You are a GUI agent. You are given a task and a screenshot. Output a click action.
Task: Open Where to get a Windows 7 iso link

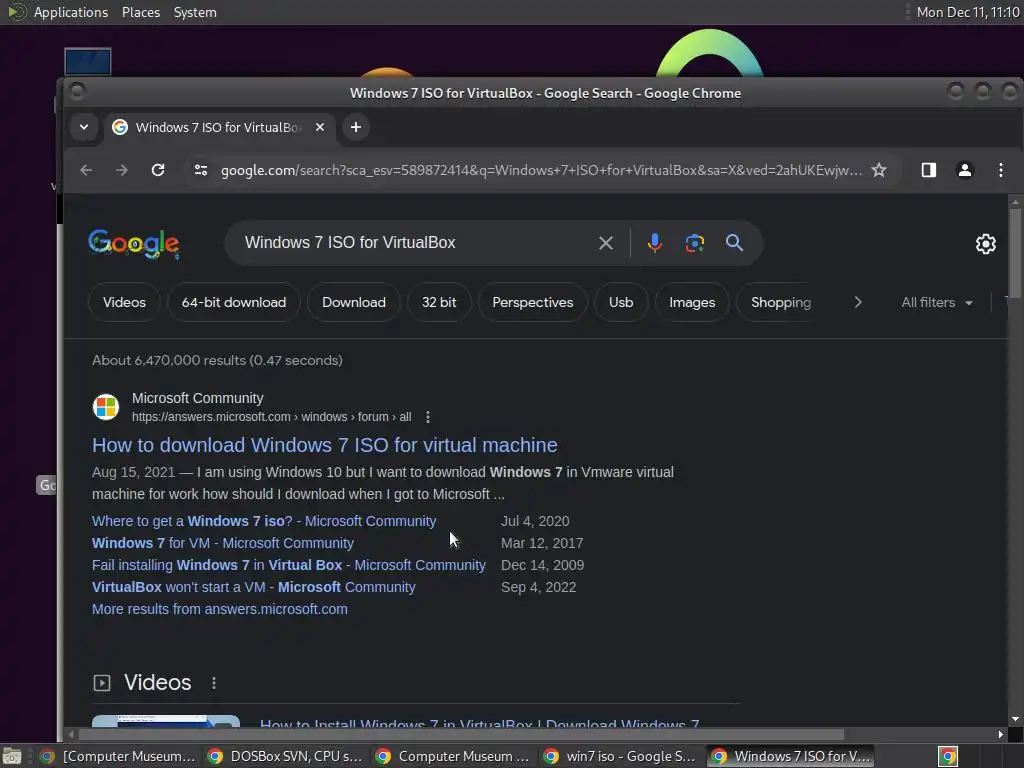click(x=264, y=521)
